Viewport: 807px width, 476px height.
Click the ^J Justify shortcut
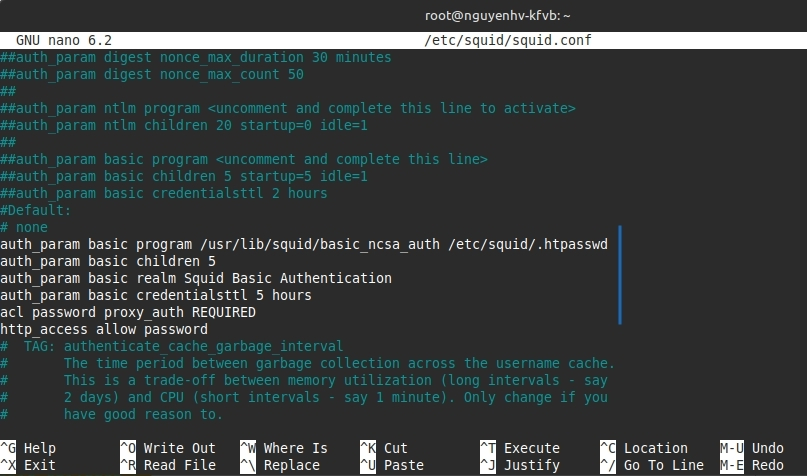(x=520, y=465)
